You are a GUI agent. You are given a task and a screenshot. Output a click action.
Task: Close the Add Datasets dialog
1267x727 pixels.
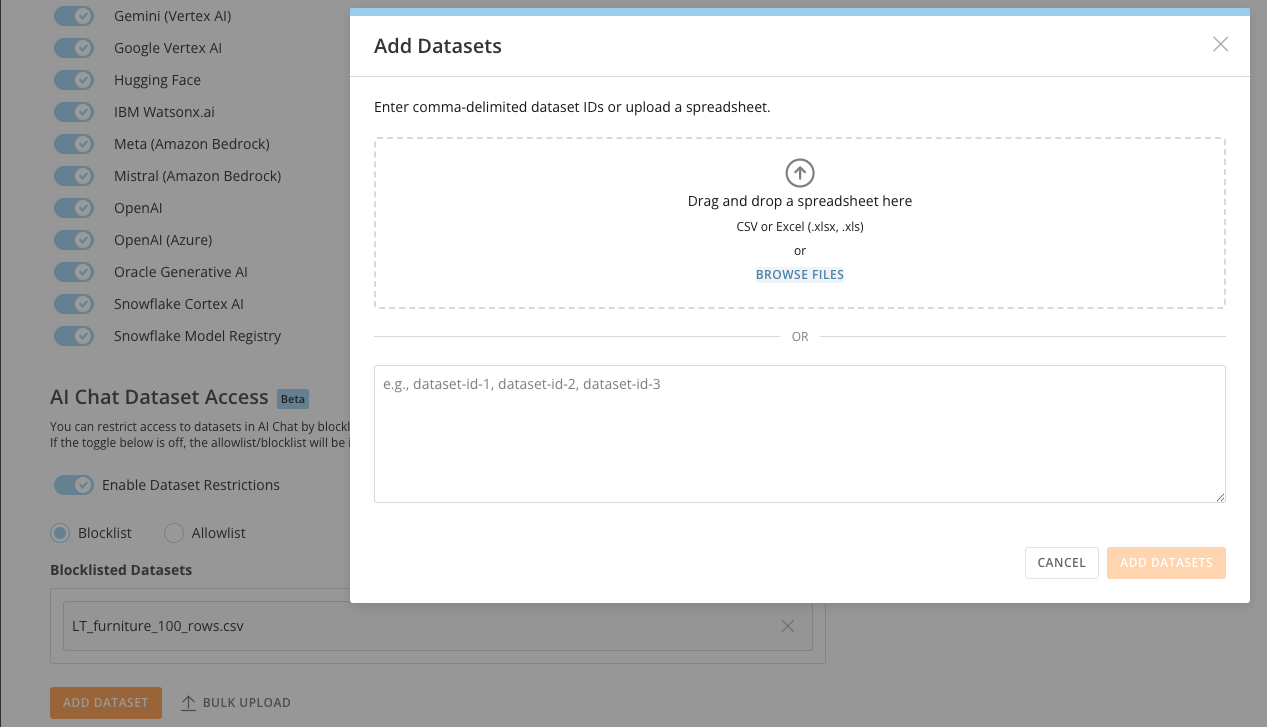(x=1220, y=44)
